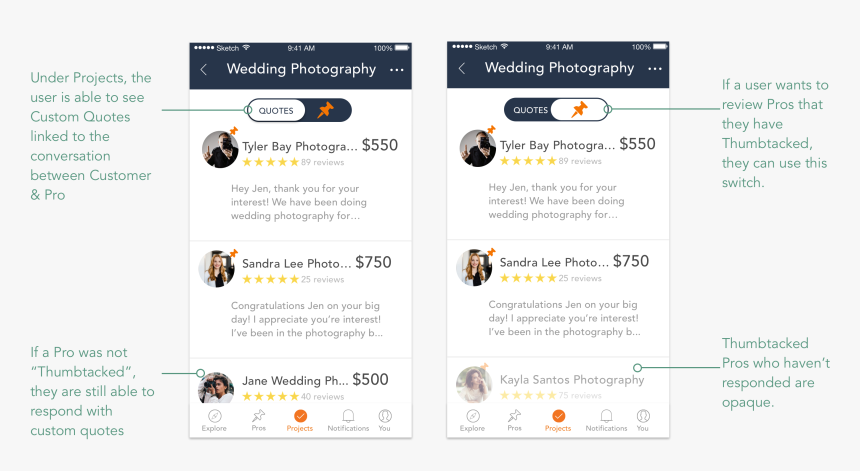Screen dimensions: 860x471
Task: Switch toggle to thumbtack side on left phone
Action: [327, 110]
